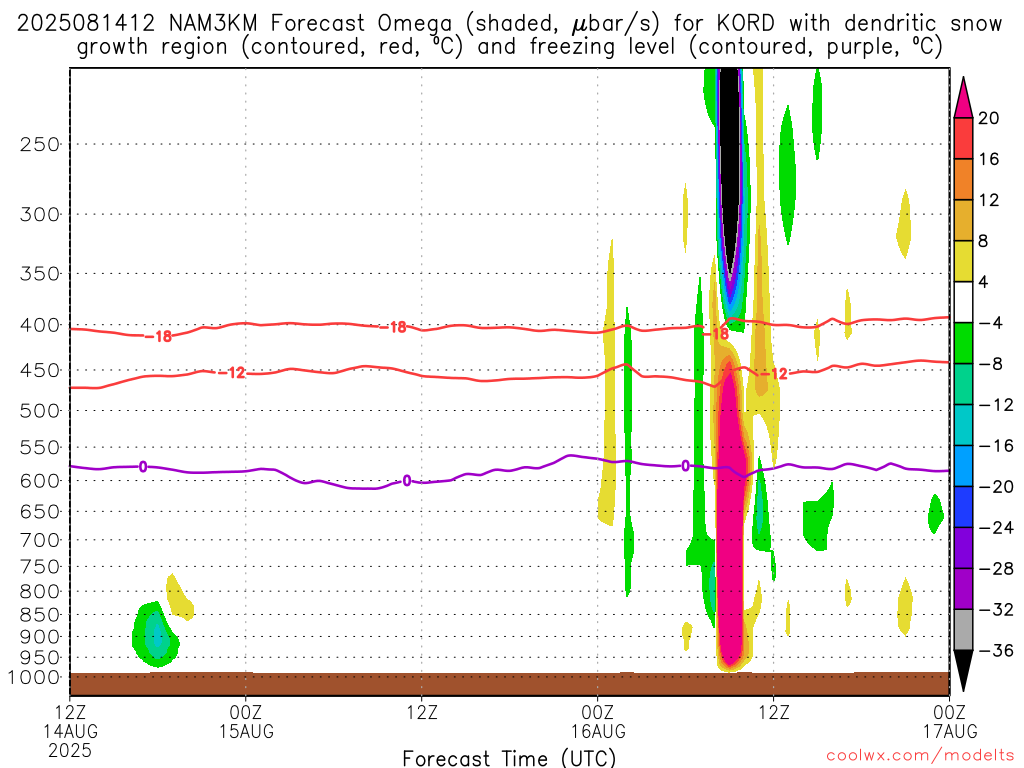The height and width of the screenshot is (768, 1024).
Task: Click the 1000 pressure level label
Action: [35, 677]
